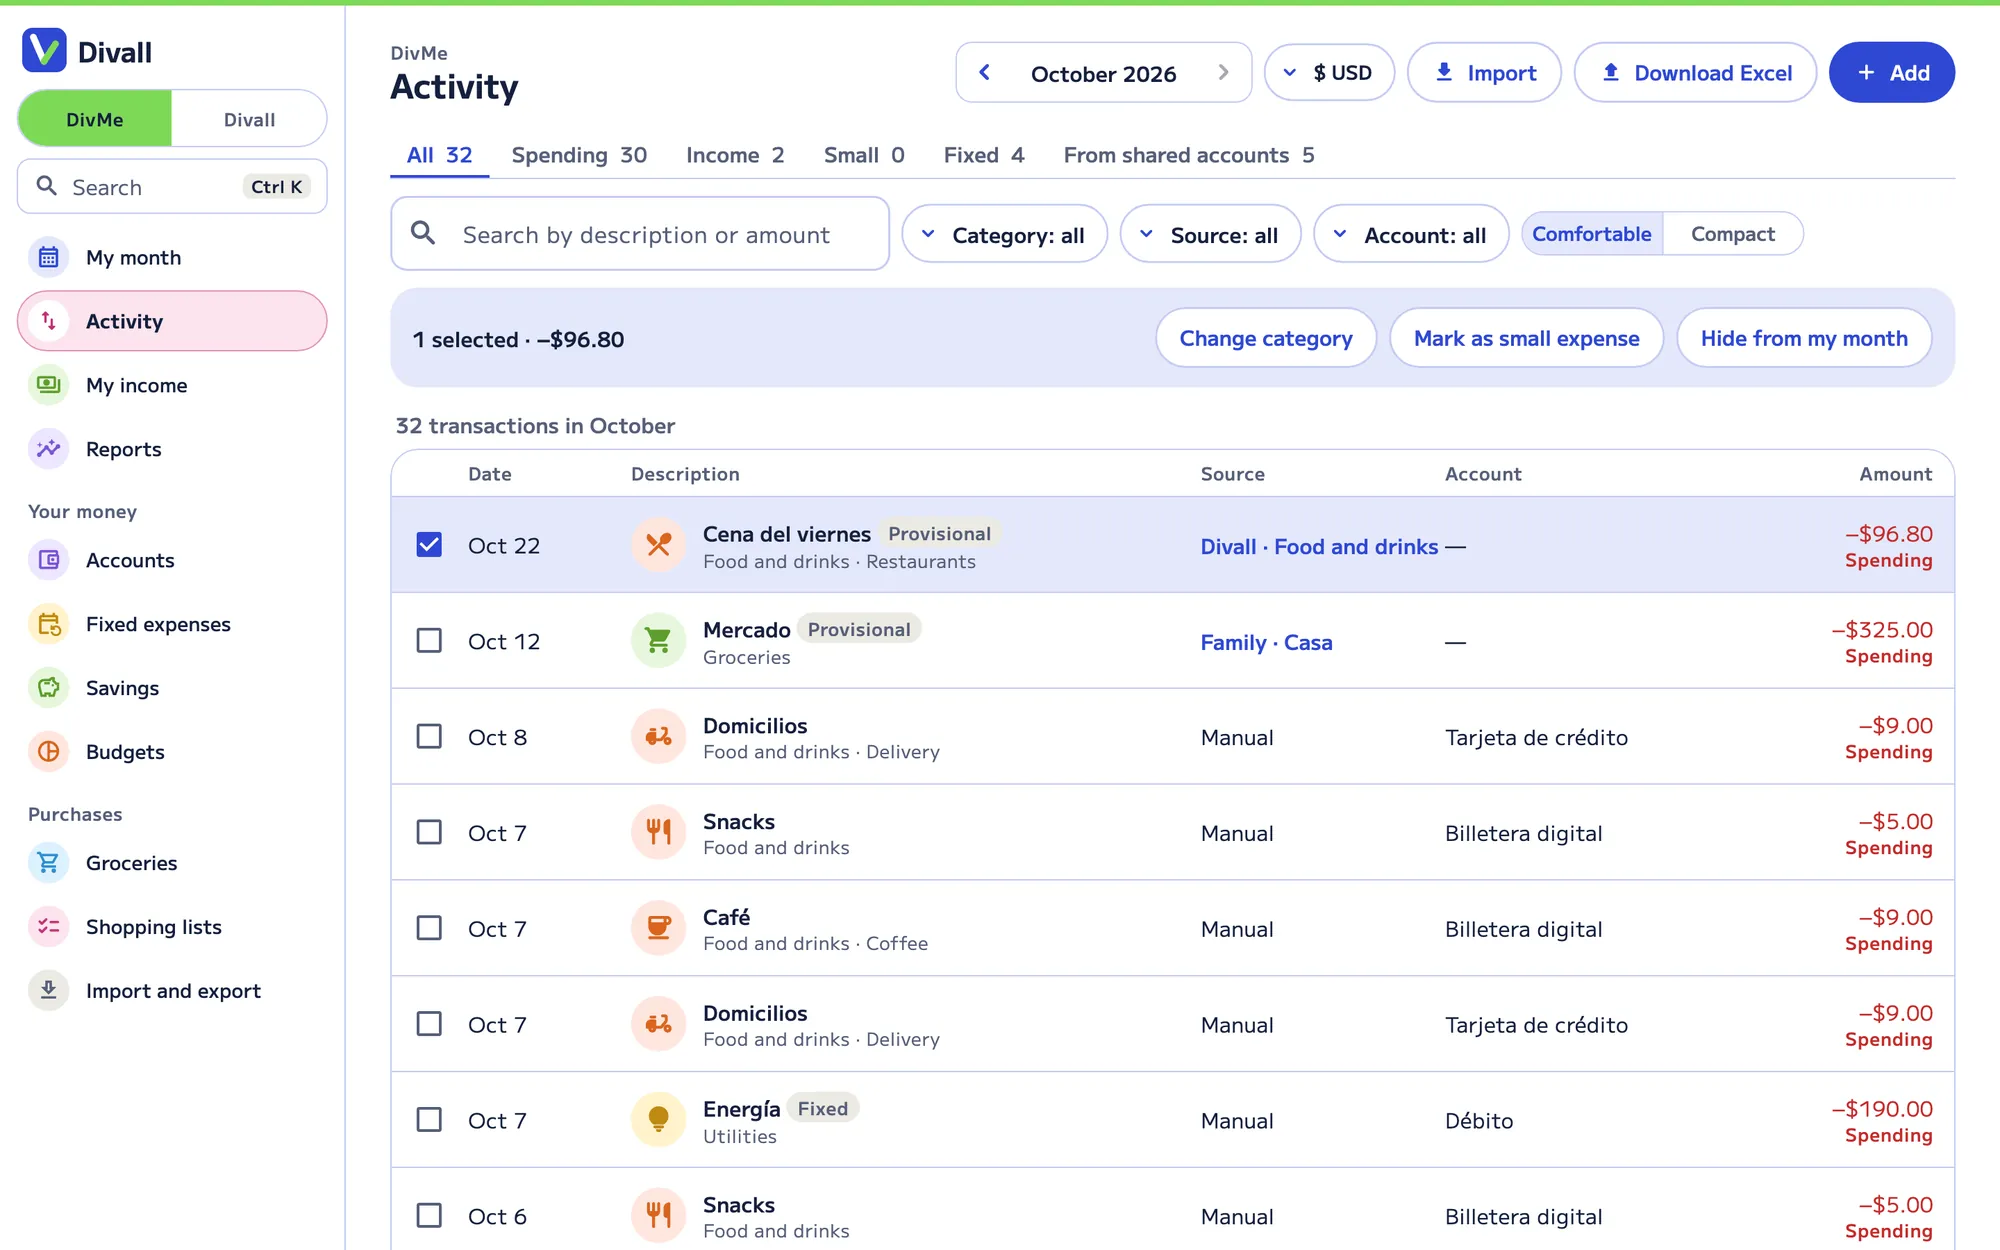
Task: Open My income money icon
Action: point(48,385)
